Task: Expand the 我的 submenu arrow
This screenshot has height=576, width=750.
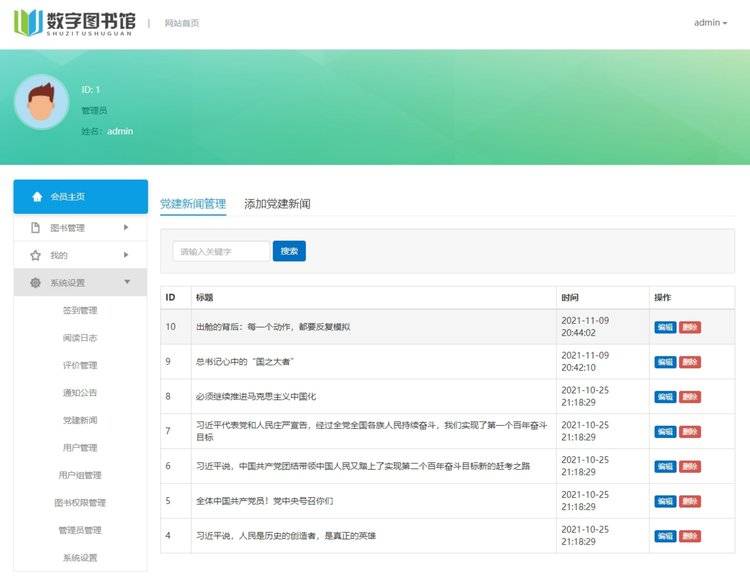Action: click(x=126, y=256)
